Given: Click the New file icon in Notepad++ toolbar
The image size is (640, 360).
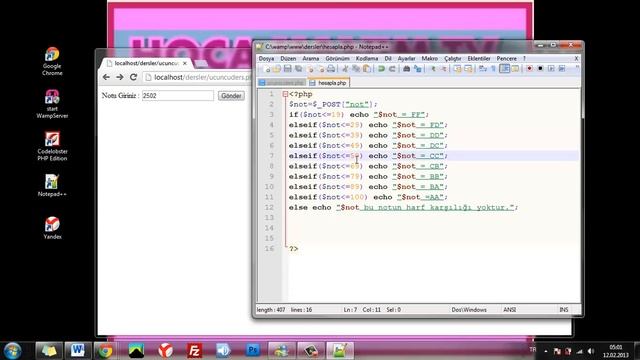Looking at the screenshot, I should (267, 69).
